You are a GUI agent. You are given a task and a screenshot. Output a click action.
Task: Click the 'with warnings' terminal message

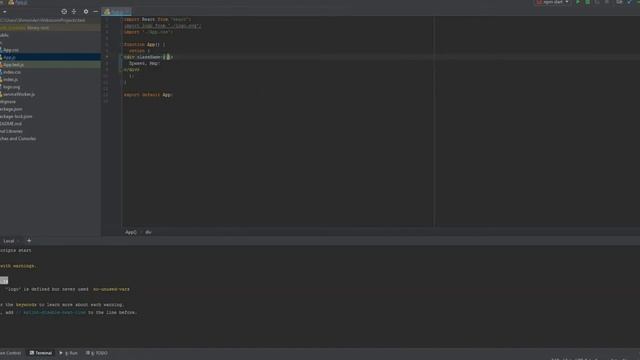(19, 266)
